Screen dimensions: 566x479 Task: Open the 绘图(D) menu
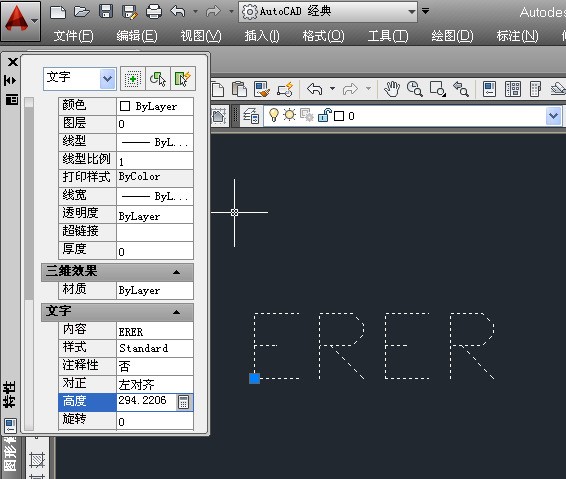point(452,36)
